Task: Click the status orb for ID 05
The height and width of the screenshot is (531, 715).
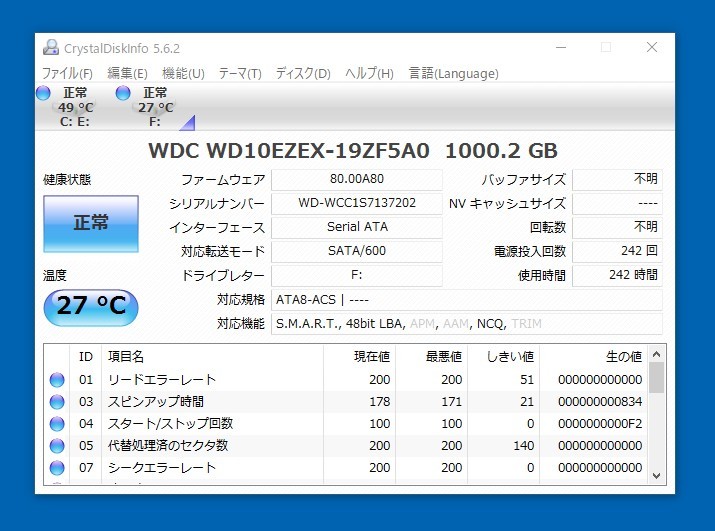Action: 57,446
